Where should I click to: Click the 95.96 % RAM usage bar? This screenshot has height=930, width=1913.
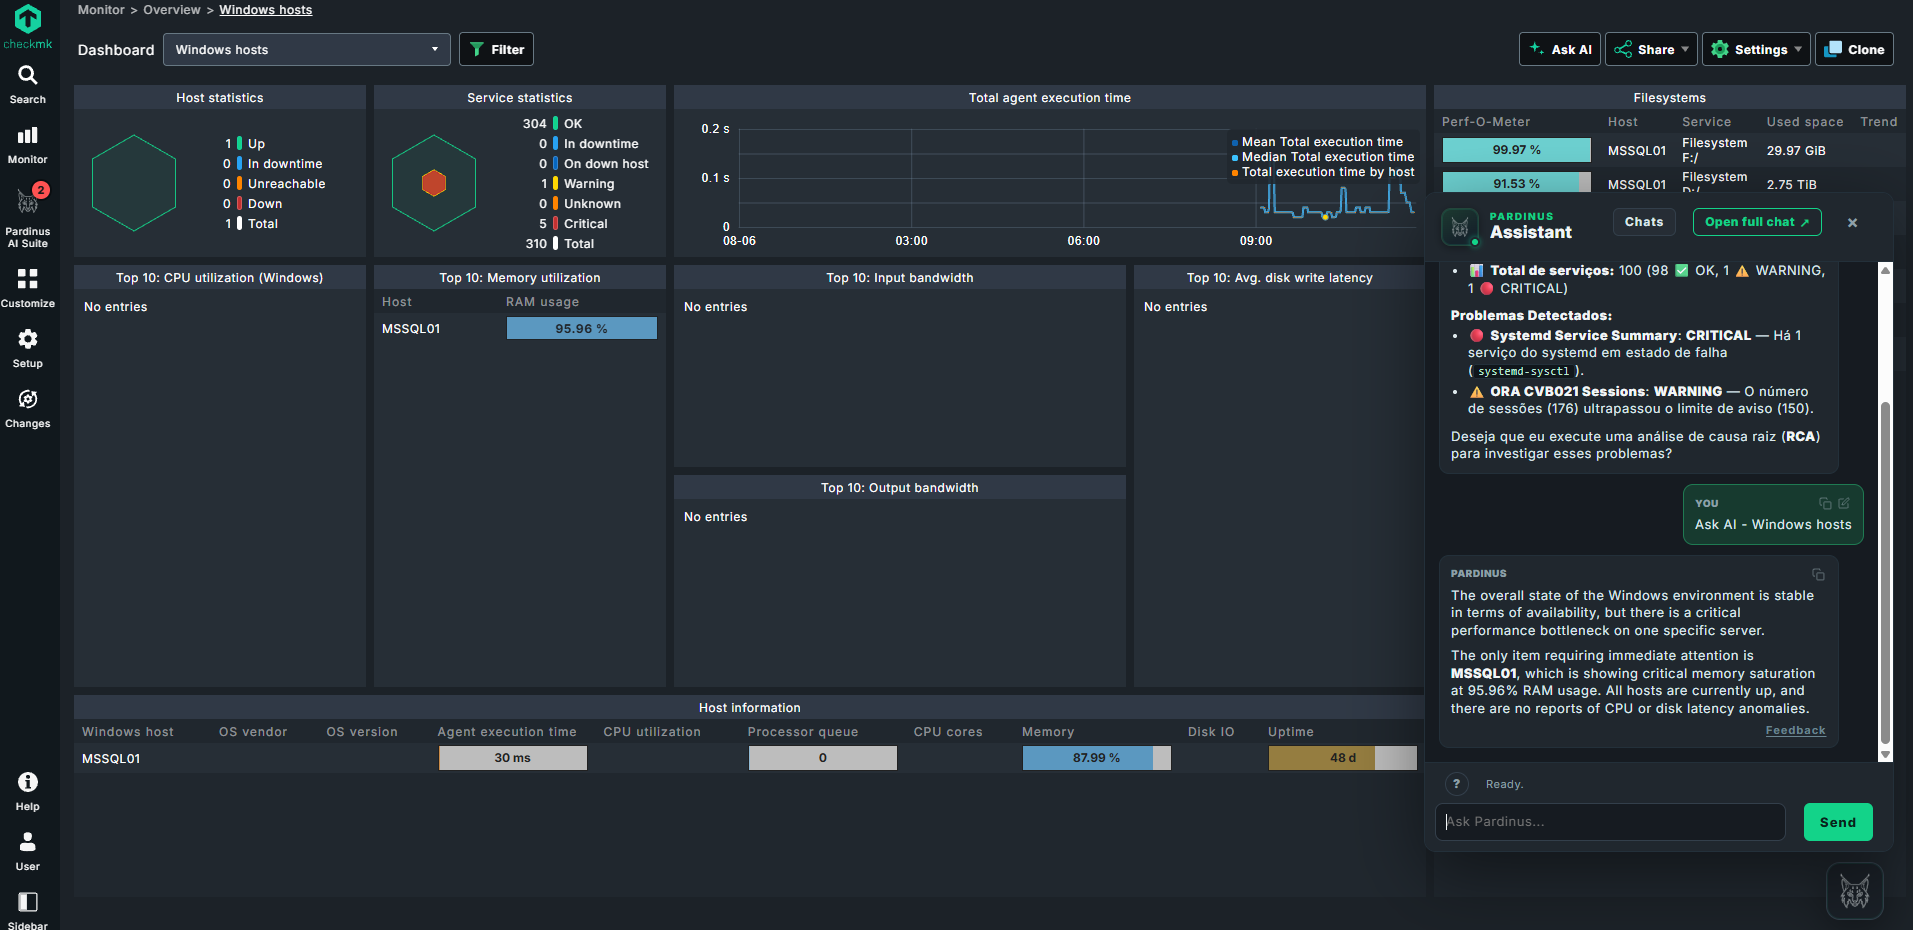[582, 328]
